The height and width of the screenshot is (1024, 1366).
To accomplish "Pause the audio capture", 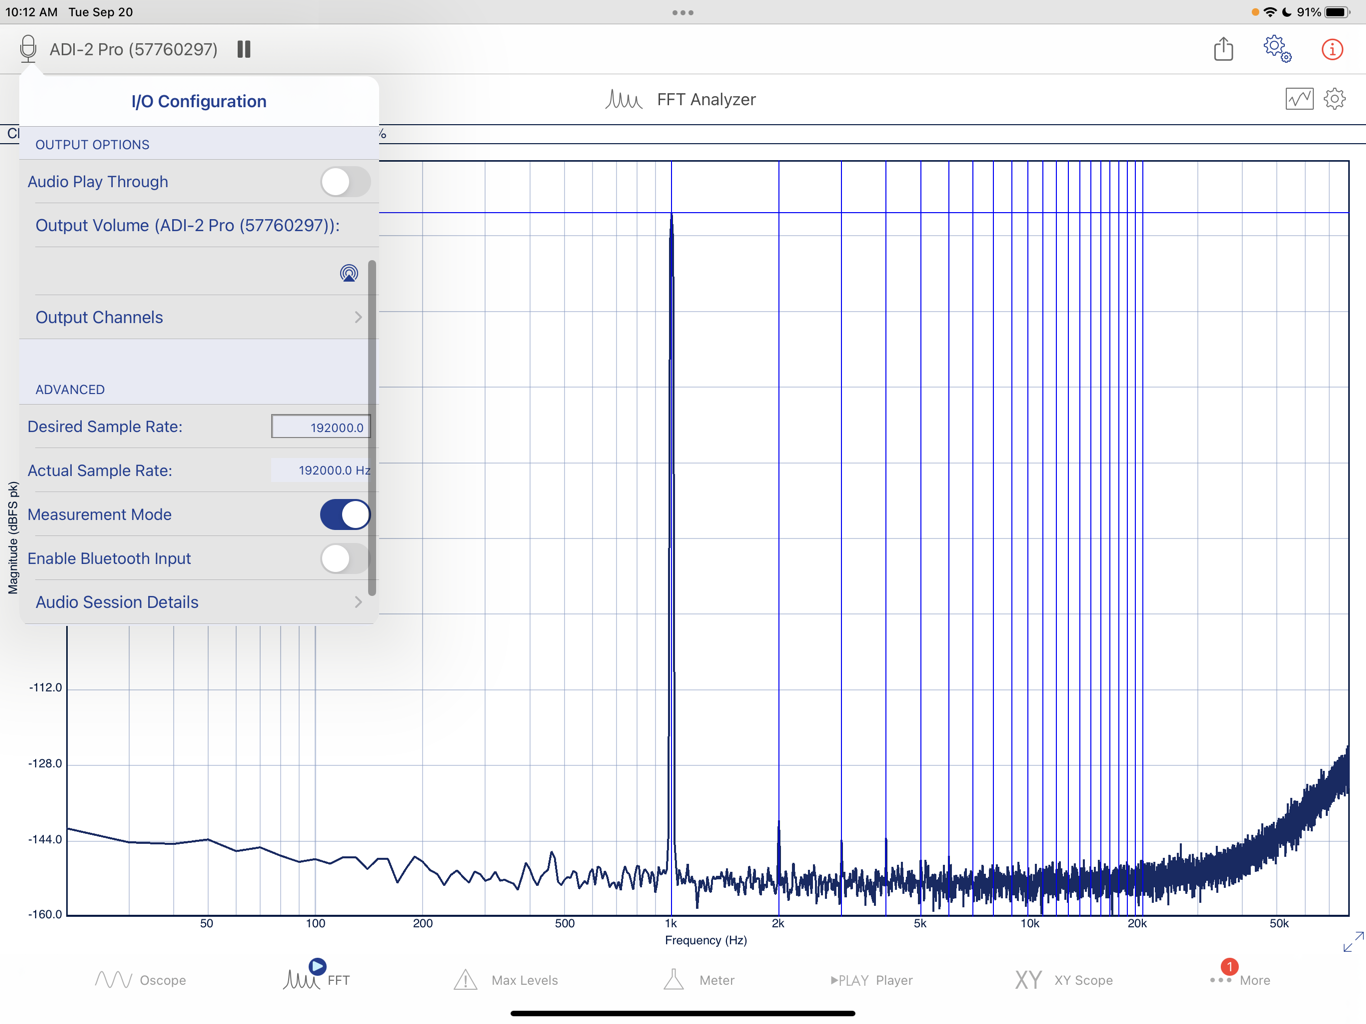I will coord(243,48).
